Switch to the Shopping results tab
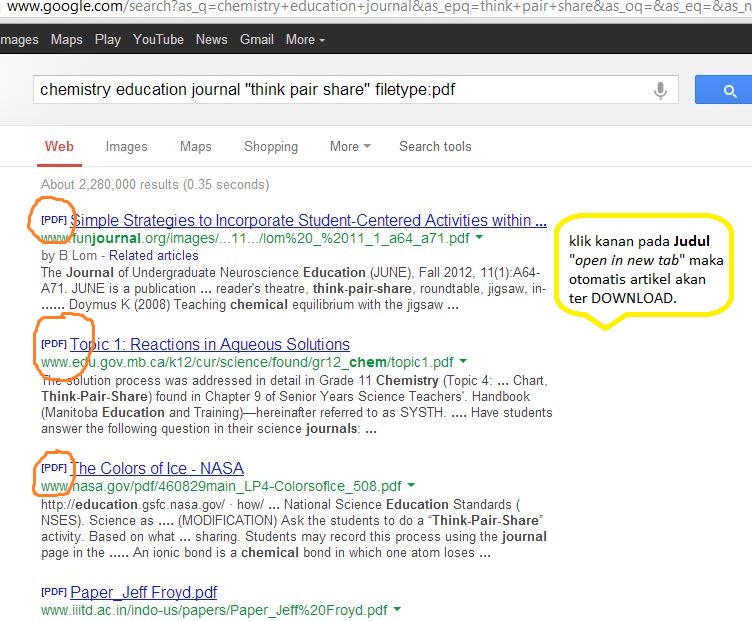This screenshot has height=621, width=752. click(271, 146)
